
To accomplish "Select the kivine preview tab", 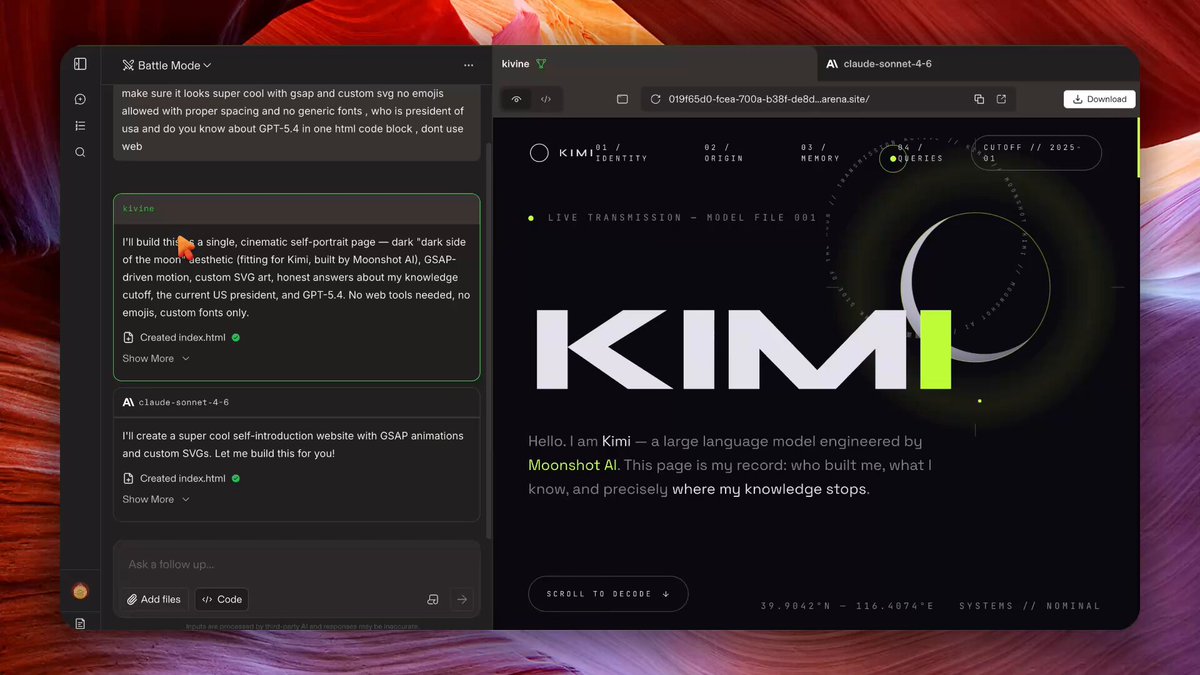I will click(654, 64).
